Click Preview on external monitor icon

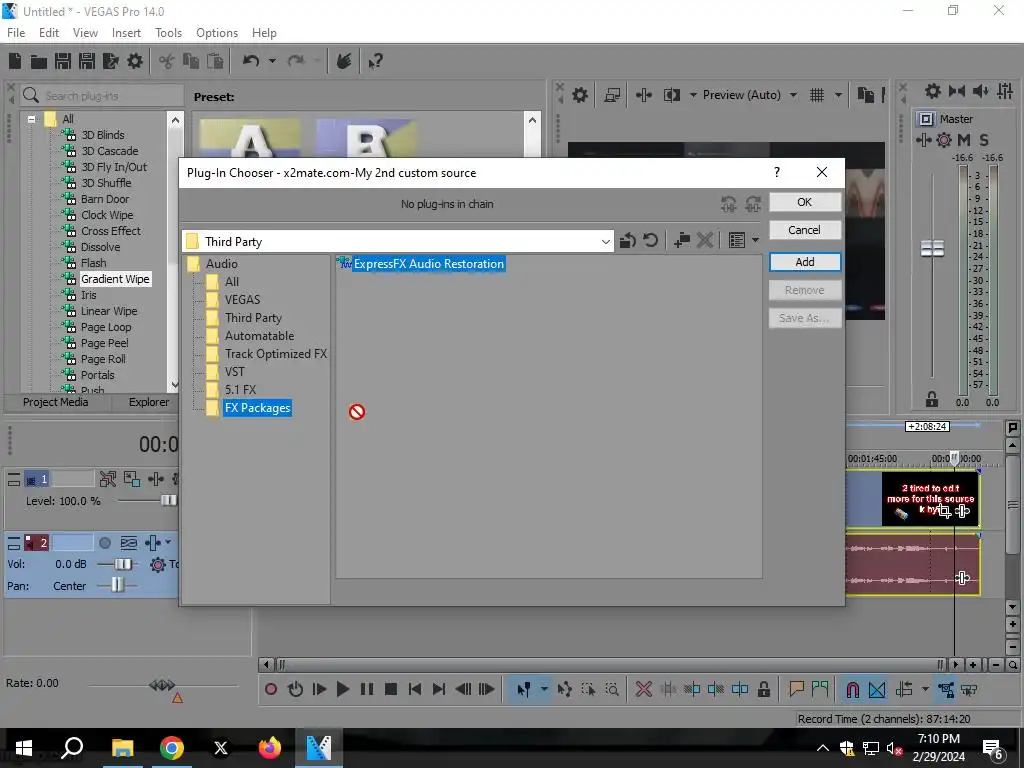tap(612, 95)
